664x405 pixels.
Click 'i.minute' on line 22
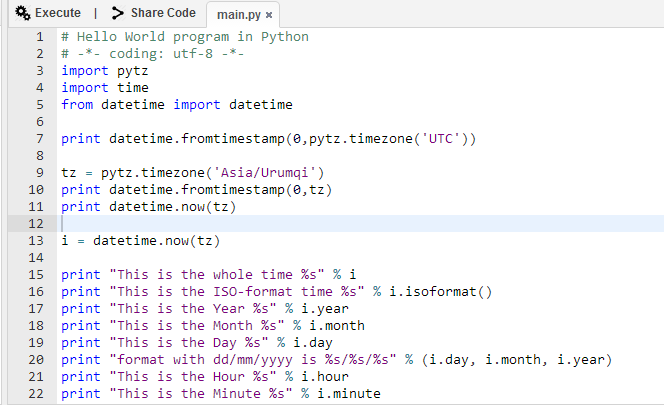pyautogui.click(x=349, y=394)
